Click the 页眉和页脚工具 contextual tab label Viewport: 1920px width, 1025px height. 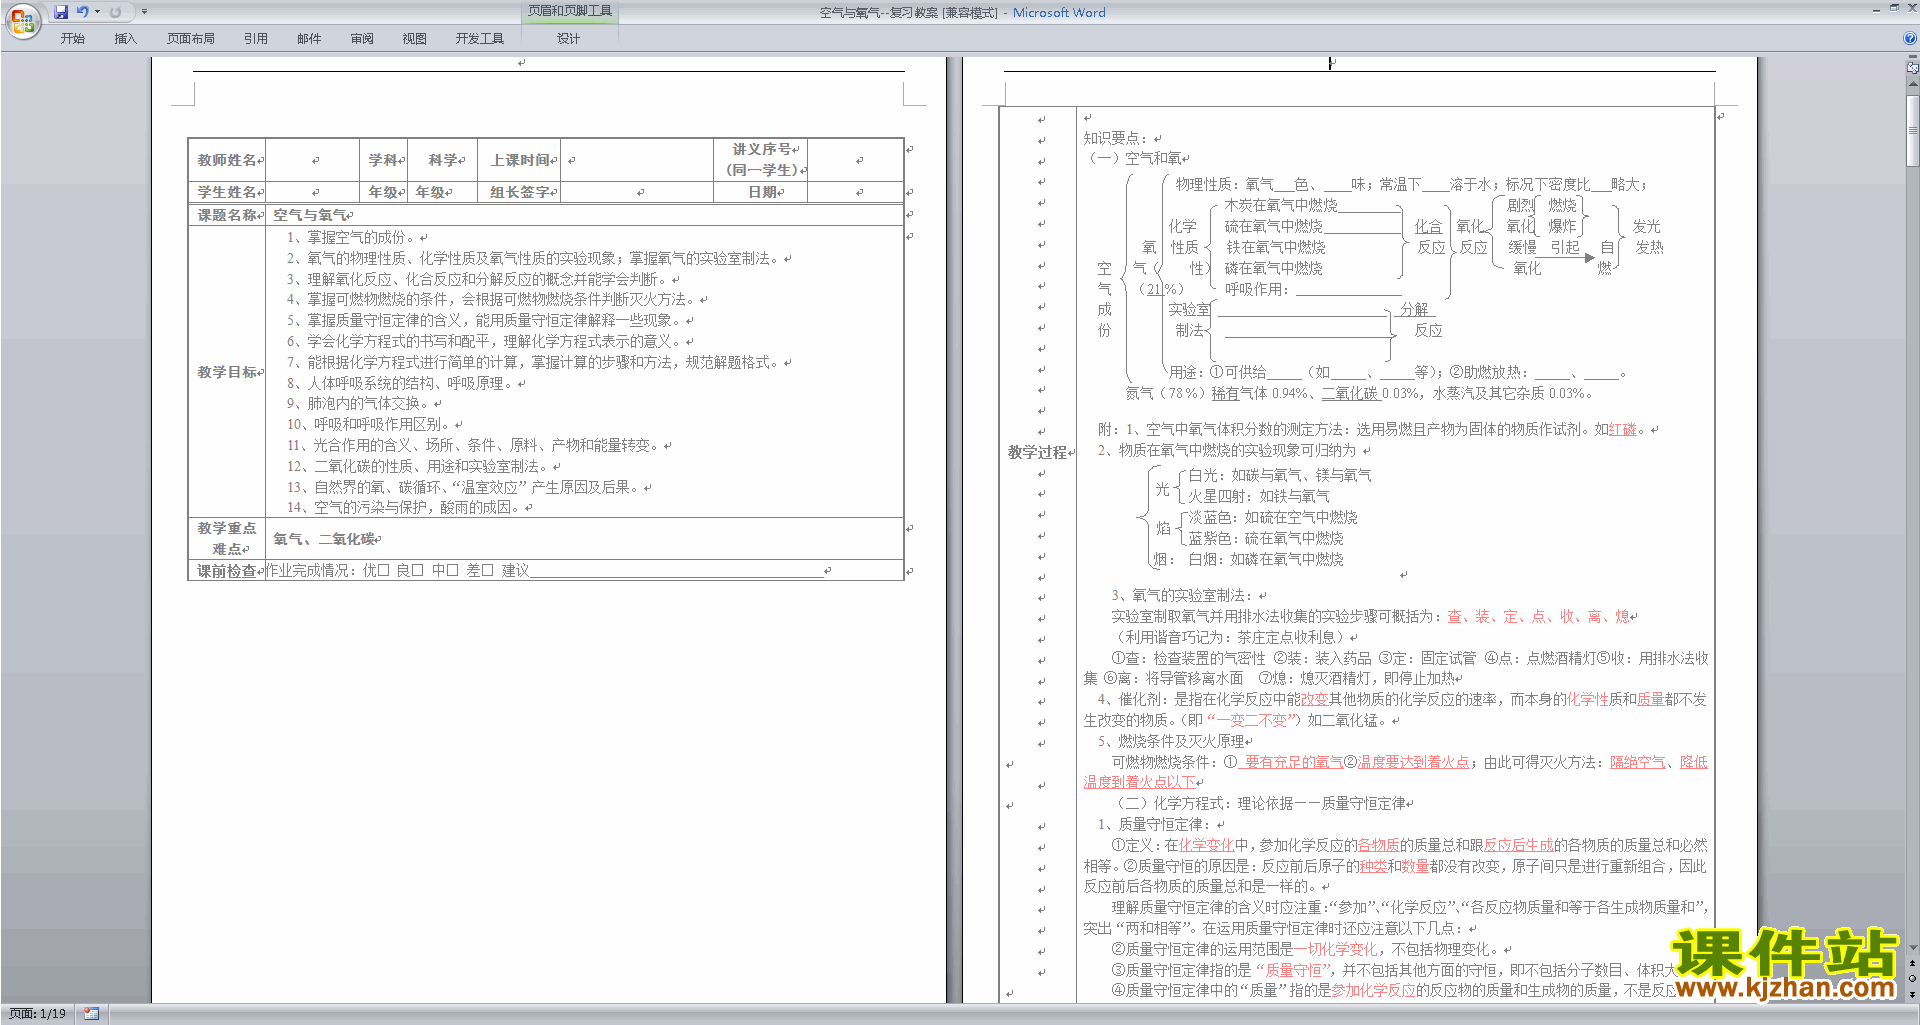pyautogui.click(x=570, y=11)
